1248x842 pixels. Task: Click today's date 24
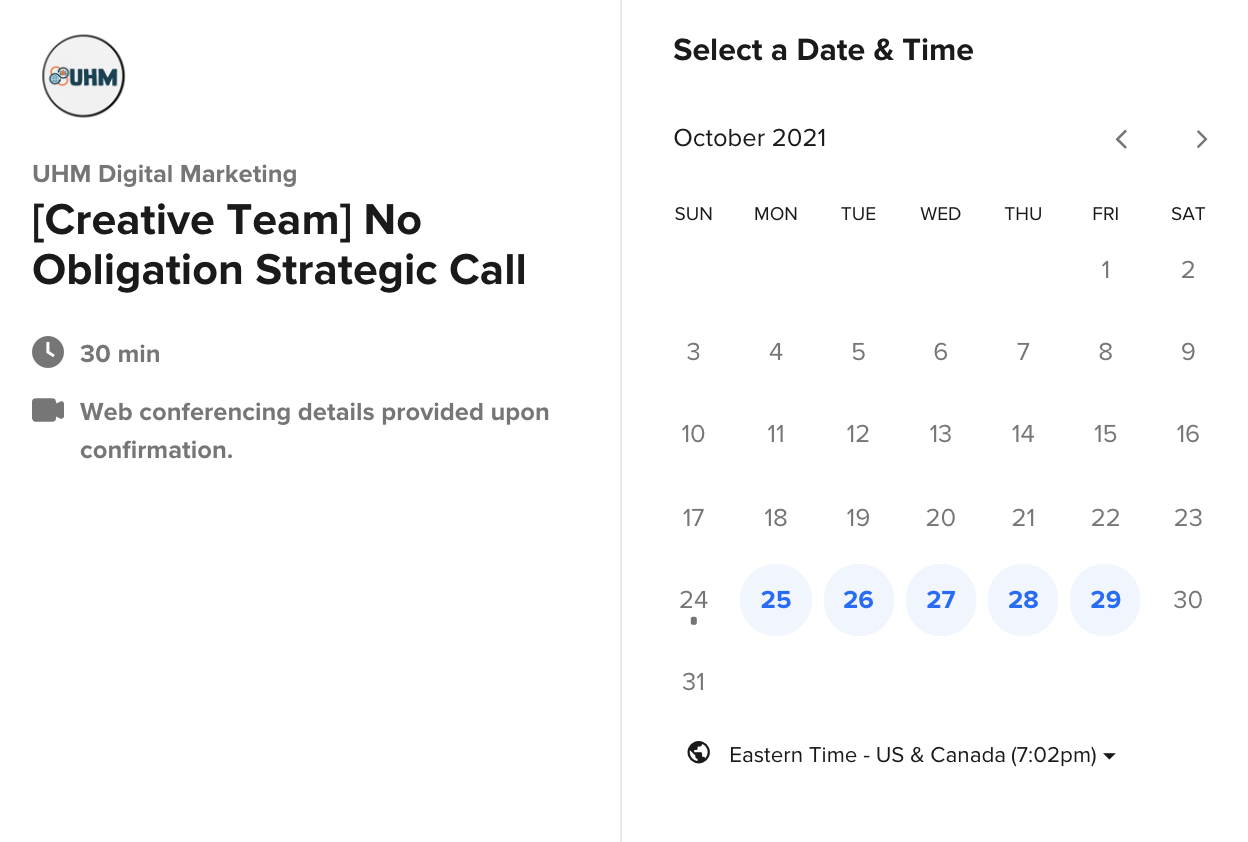coord(694,600)
